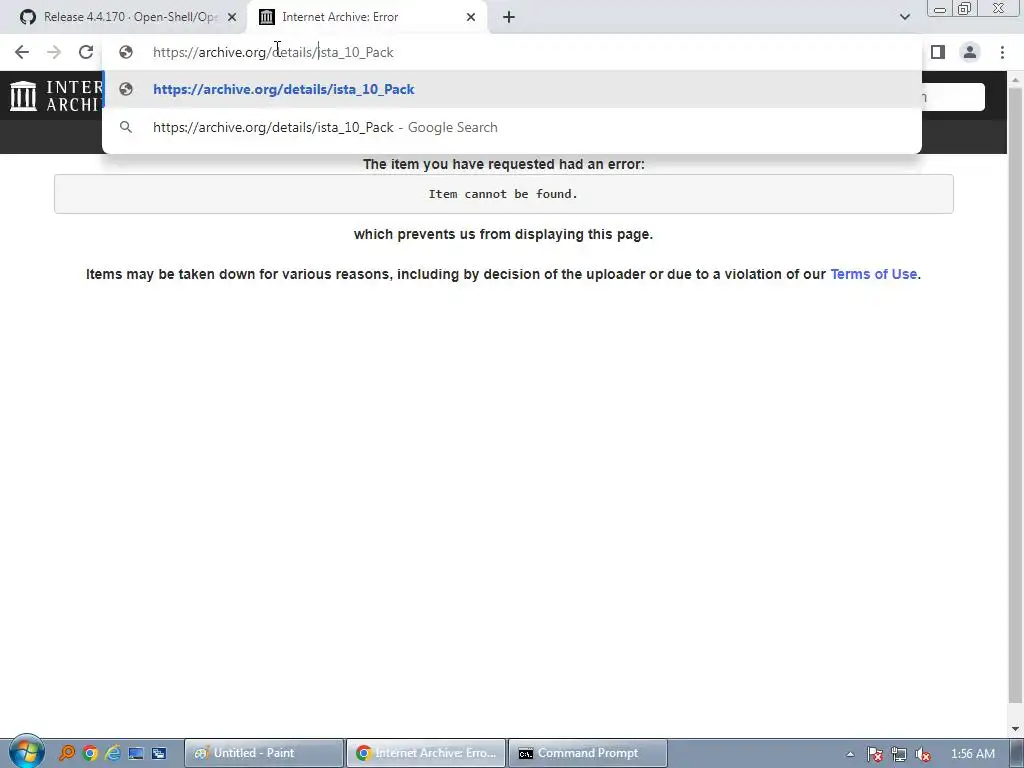The image size is (1024, 768).
Task: Open the network tray icon
Action: click(899, 754)
